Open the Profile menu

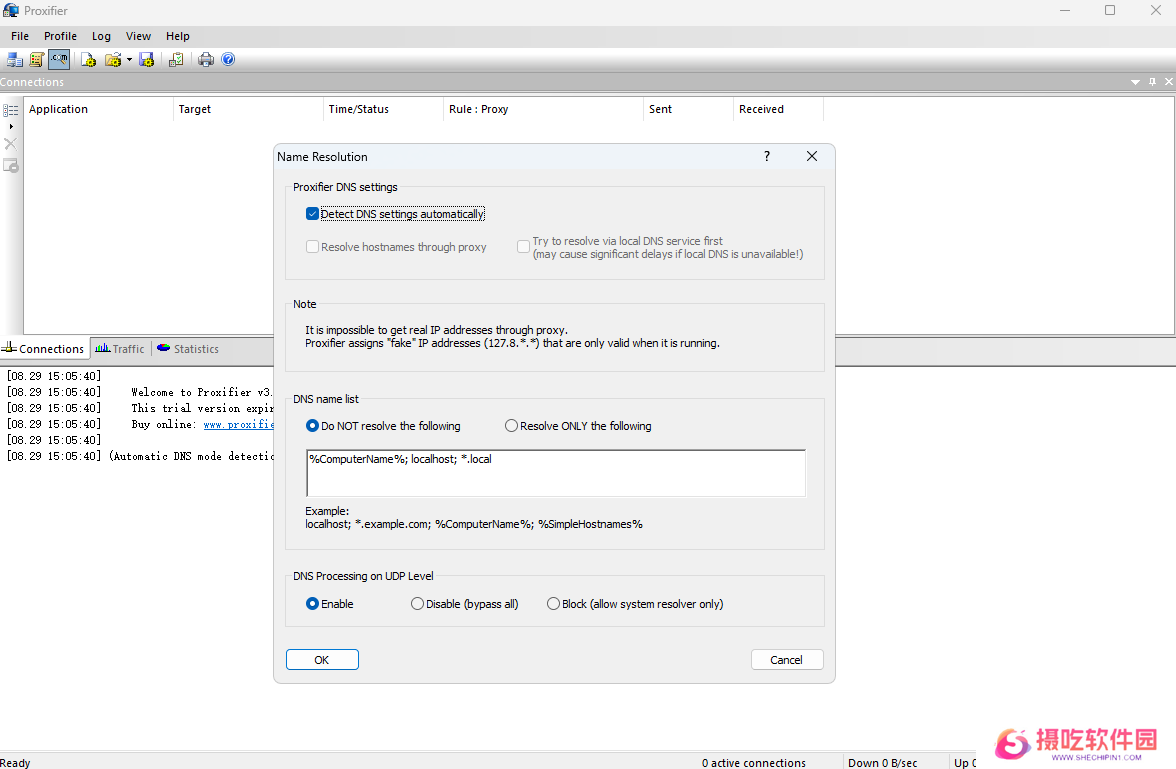60,36
